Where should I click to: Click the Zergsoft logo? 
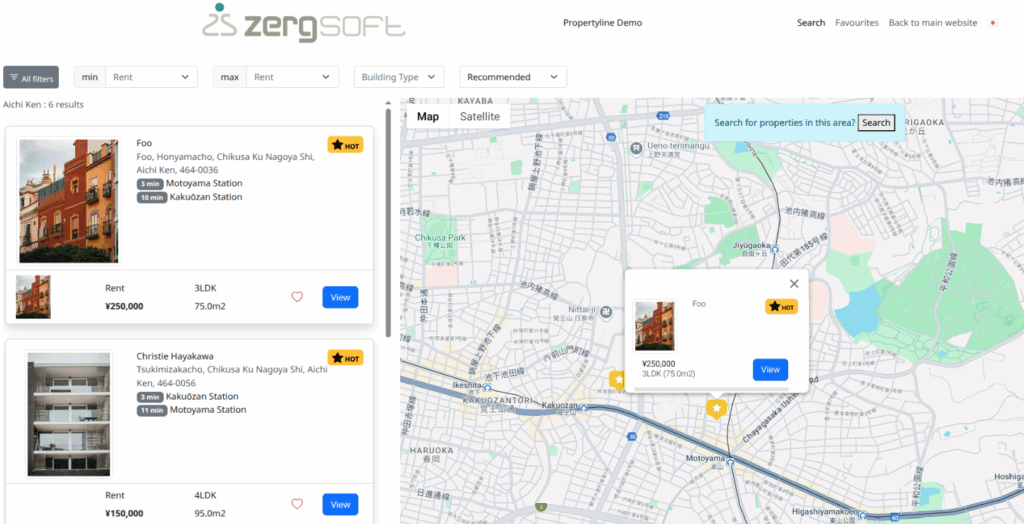pos(303,22)
